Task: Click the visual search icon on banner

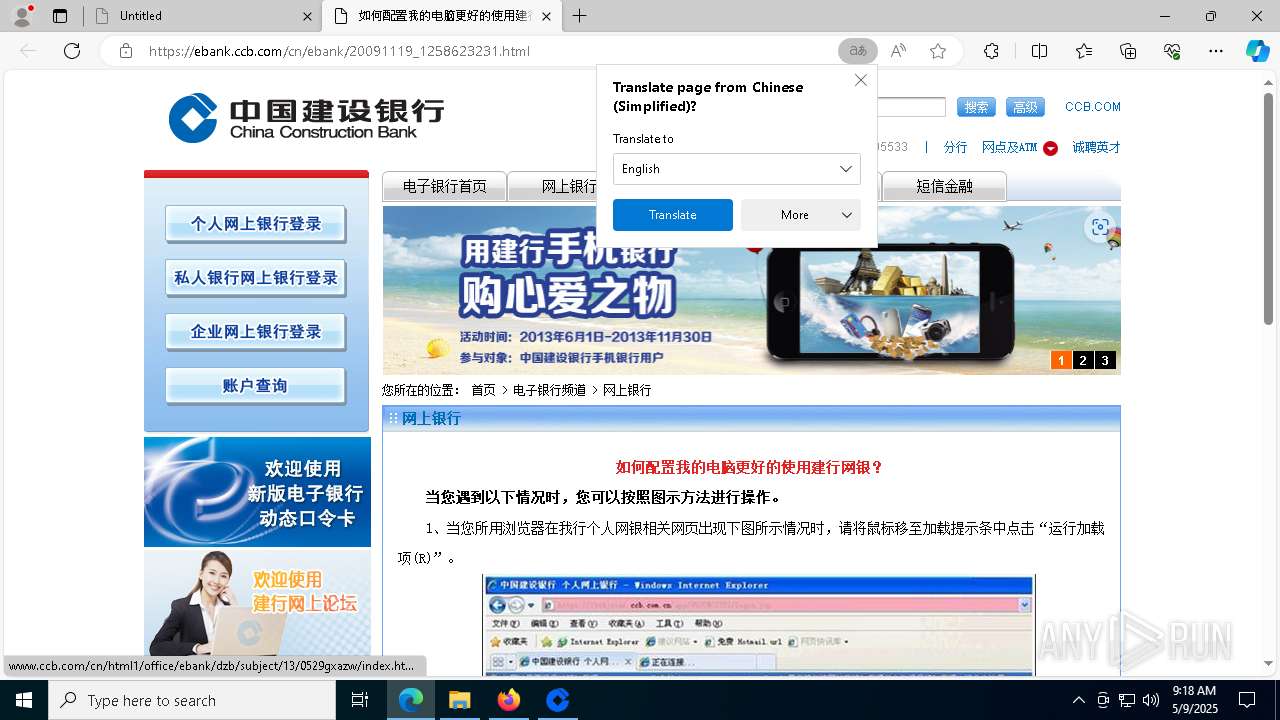Action: click(1100, 227)
